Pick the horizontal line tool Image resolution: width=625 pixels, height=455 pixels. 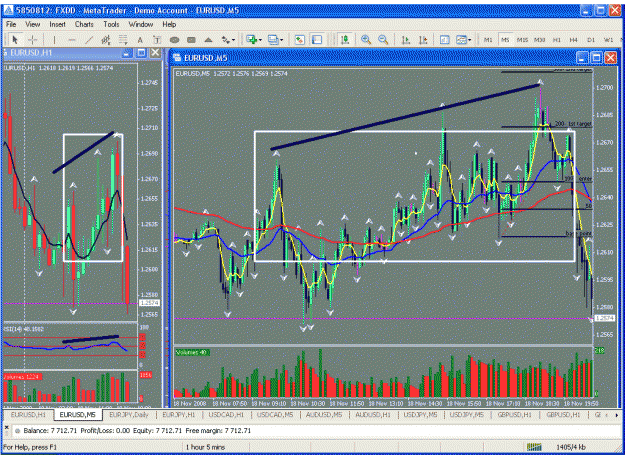(x=72, y=40)
